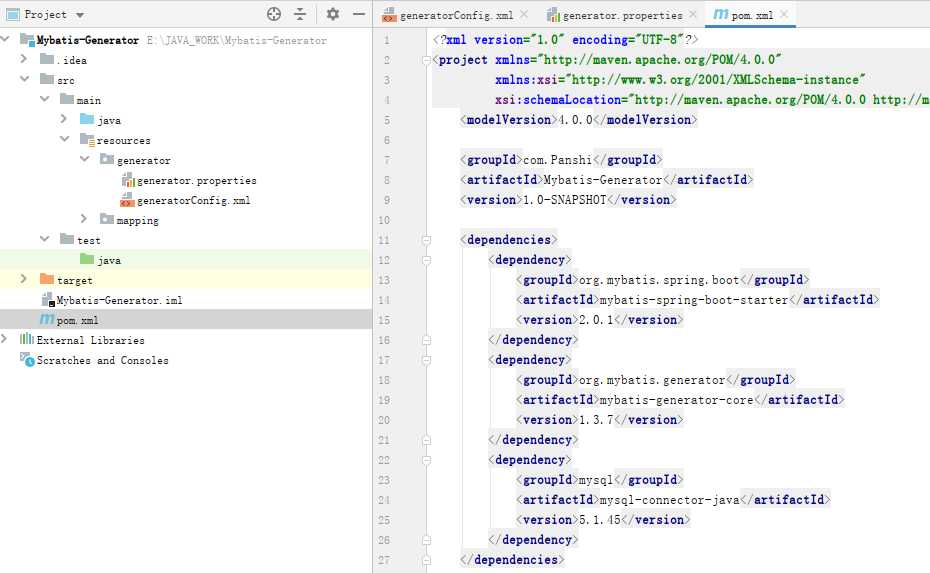Expand the mapping folder
930x573 pixels.
(x=84, y=219)
